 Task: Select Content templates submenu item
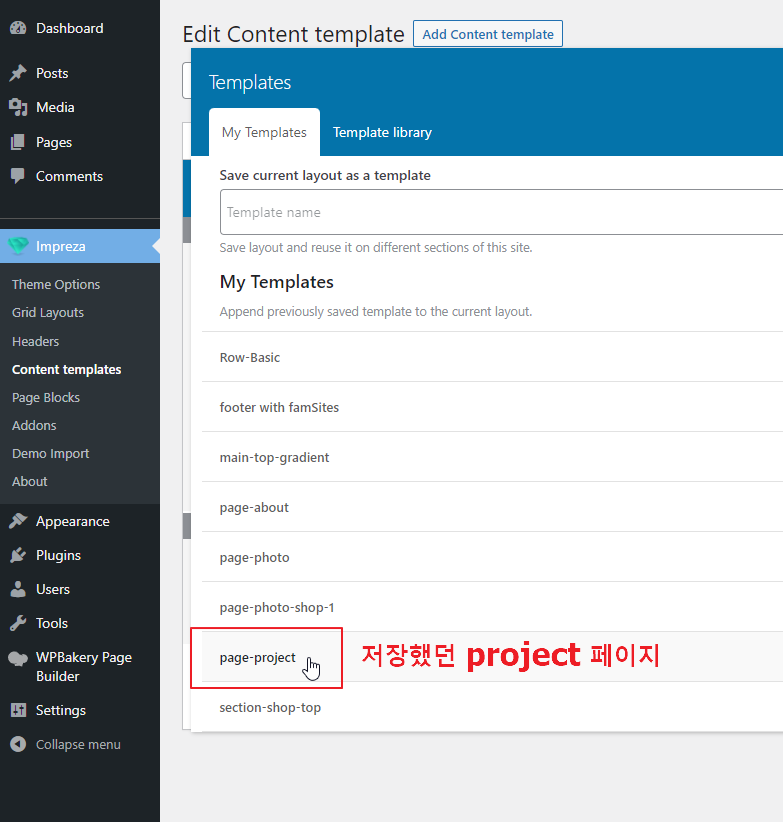(x=67, y=370)
